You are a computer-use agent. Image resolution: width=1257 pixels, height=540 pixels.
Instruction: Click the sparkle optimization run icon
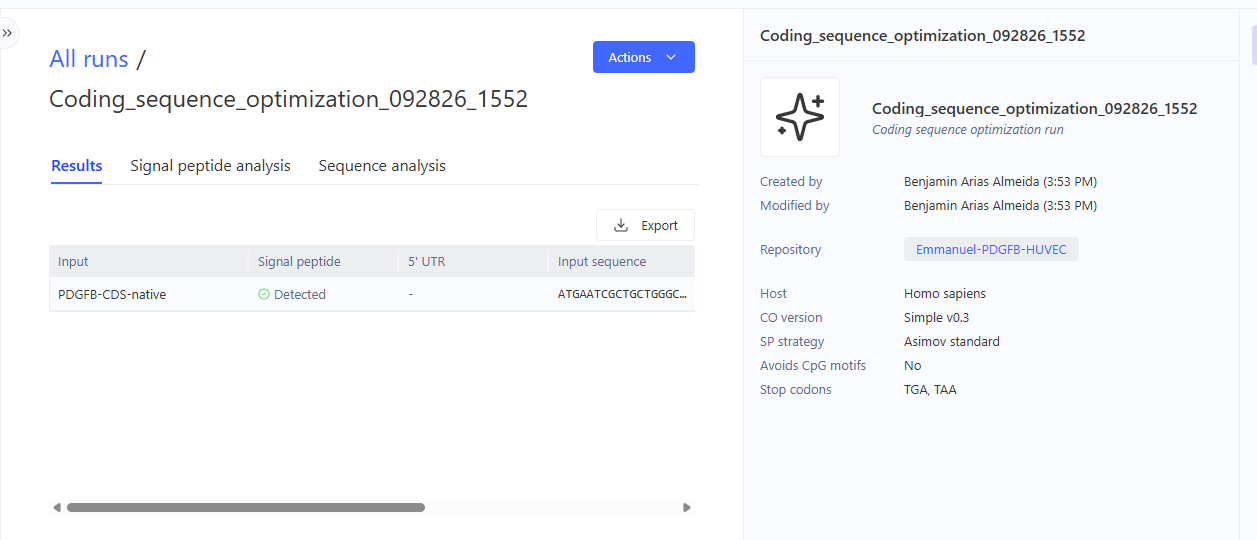pos(800,117)
